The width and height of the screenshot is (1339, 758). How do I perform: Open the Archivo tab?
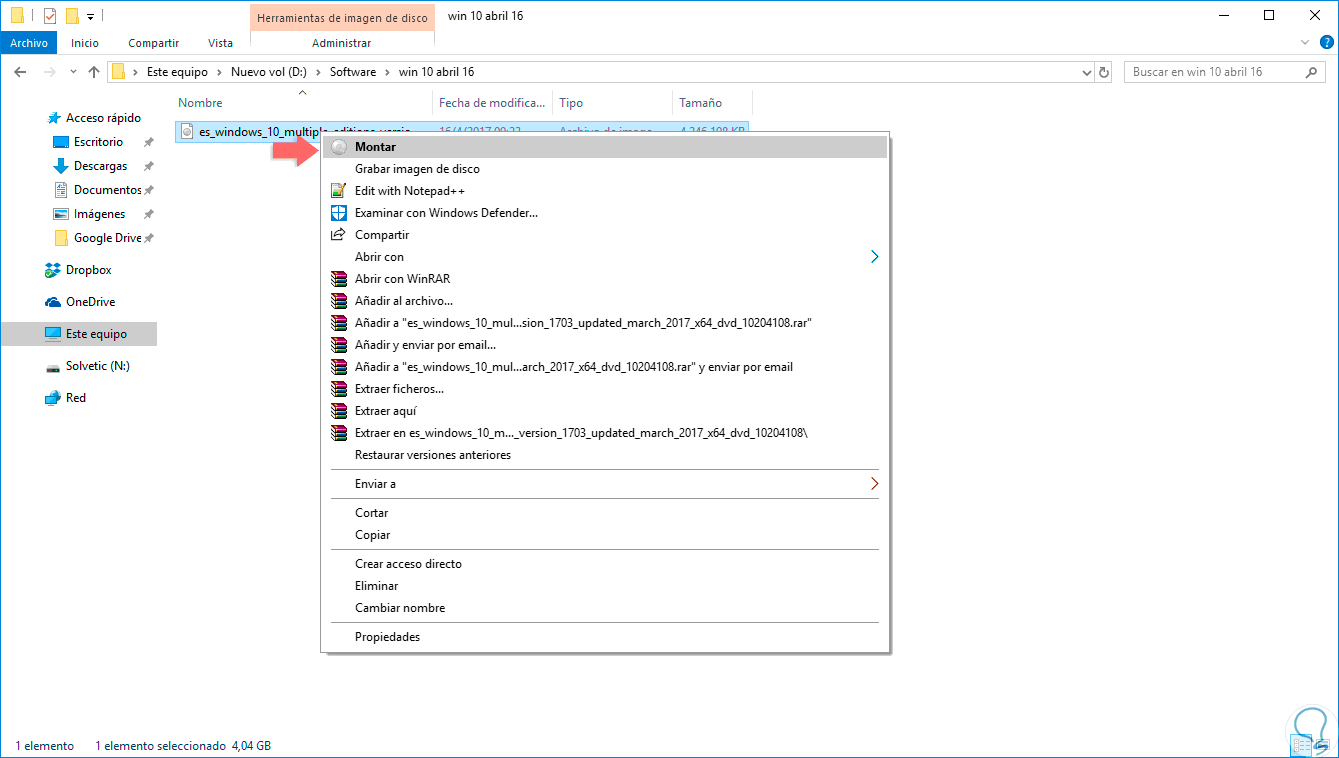29,43
